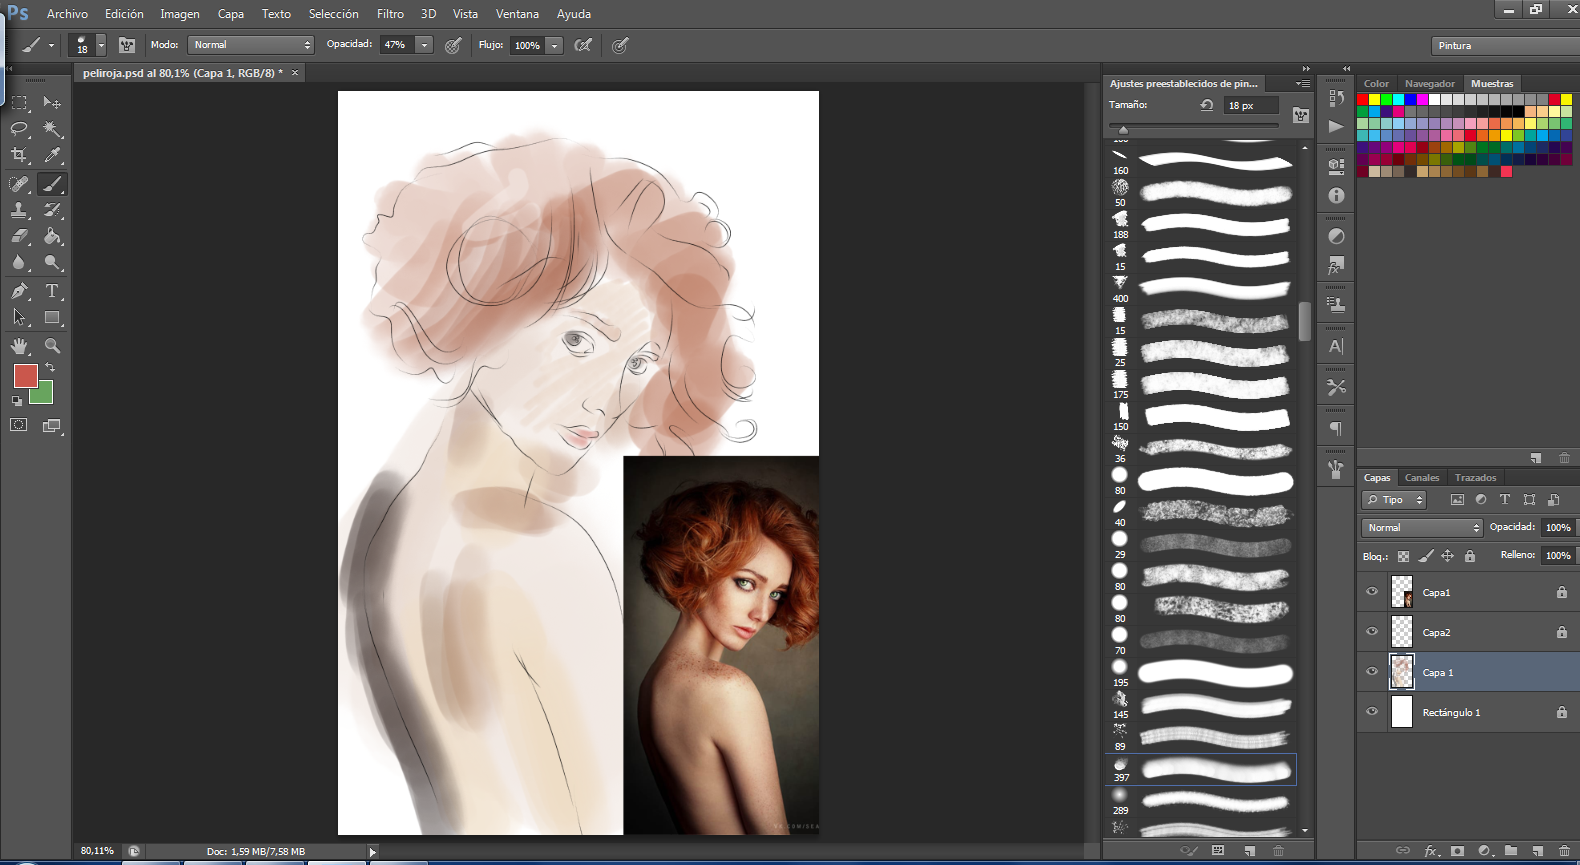Toggle lock transparent pixels
This screenshot has width=1580, height=865.
(x=1403, y=556)
